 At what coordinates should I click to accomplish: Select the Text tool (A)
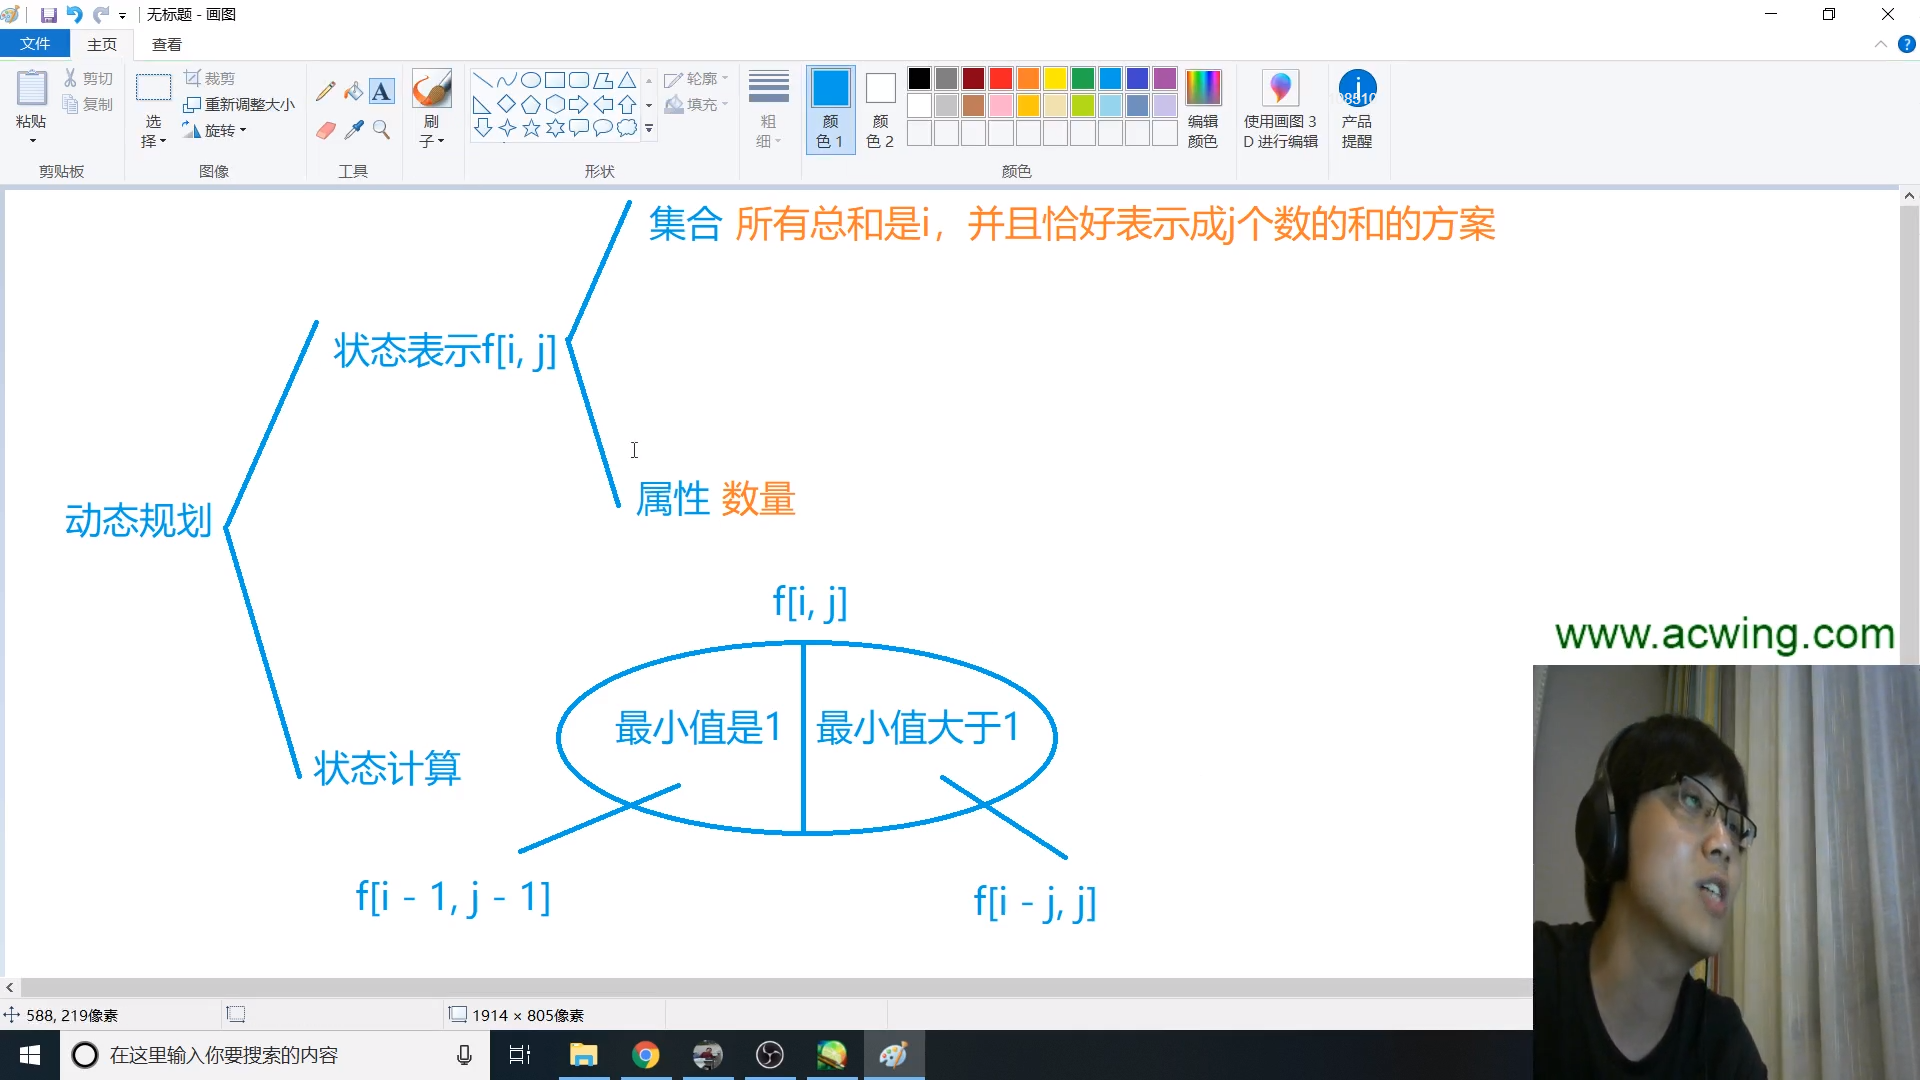[381, 91]
